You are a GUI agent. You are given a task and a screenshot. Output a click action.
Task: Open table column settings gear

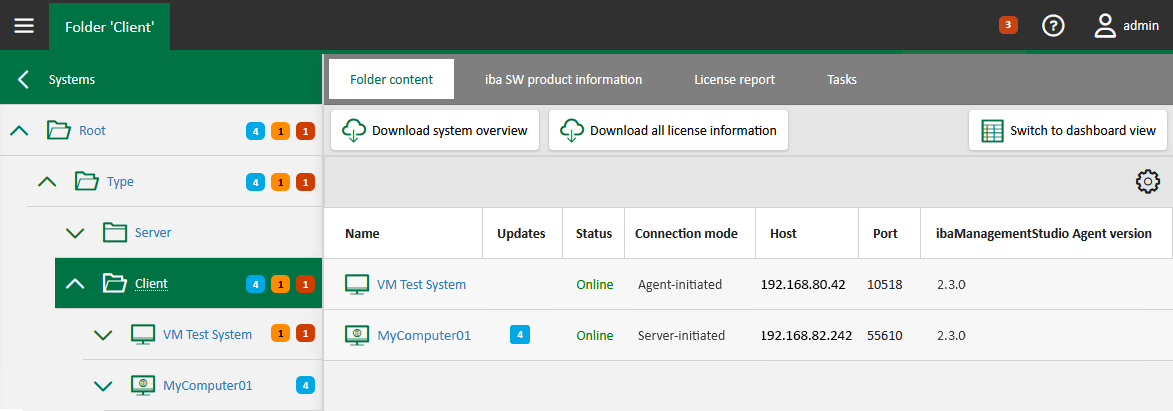point(1147,182)
